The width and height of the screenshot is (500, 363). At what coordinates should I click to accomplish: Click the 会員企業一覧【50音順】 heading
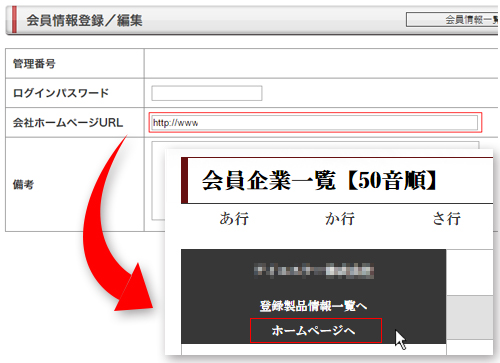tap(319, 180)
